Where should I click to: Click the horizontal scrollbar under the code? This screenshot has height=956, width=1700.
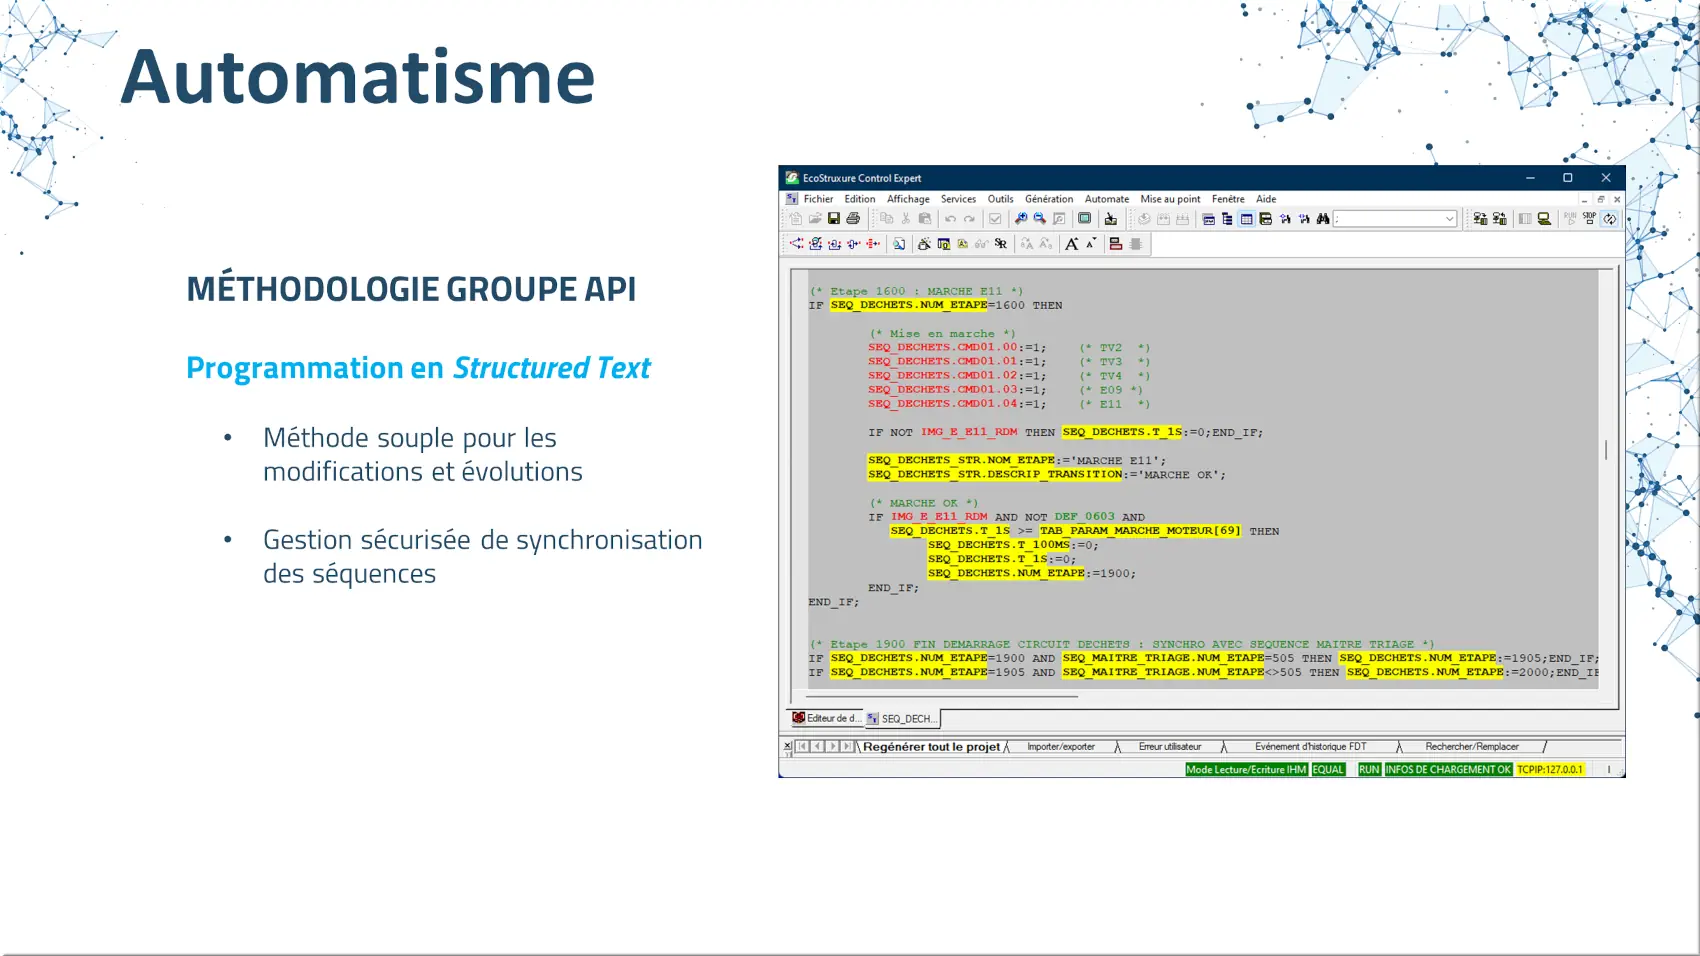pos(940,696)
